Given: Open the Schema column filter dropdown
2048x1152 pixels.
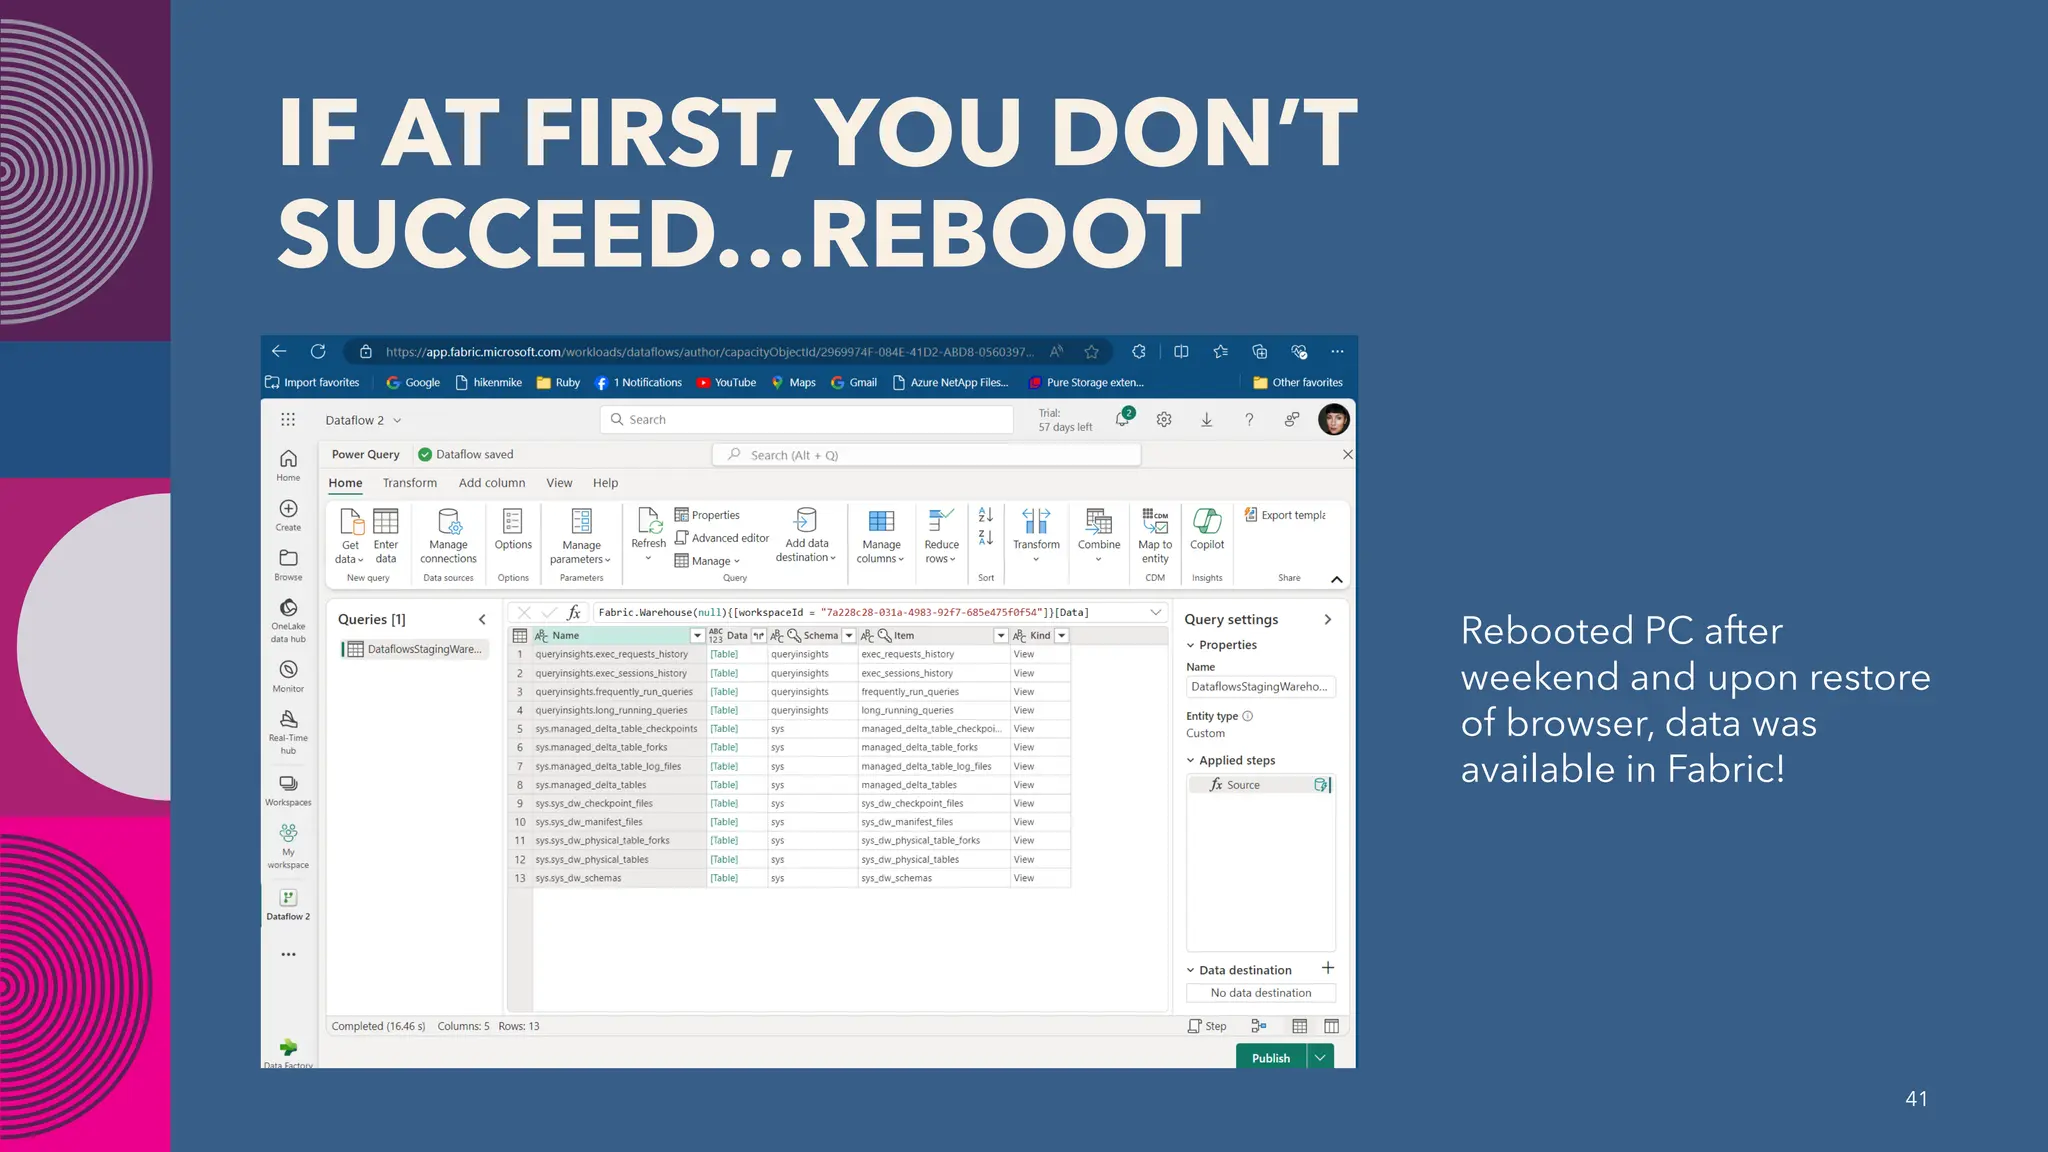Looking at the screenshot, I should point(849,636).
